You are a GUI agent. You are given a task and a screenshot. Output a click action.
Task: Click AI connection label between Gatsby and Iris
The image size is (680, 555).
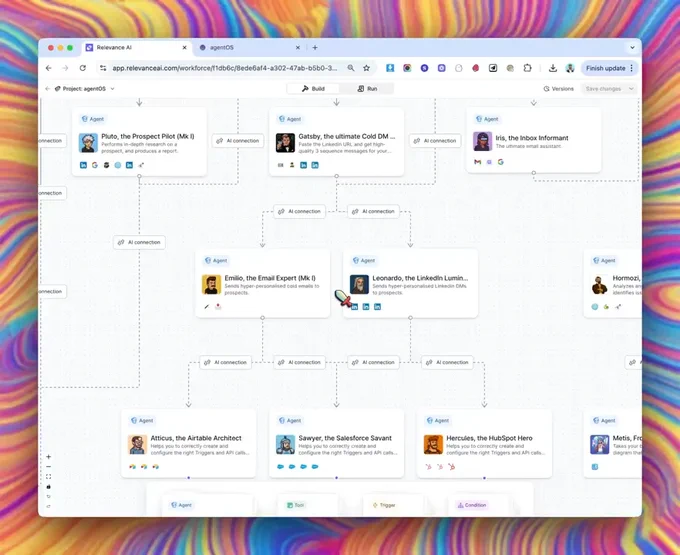(435, 140)
